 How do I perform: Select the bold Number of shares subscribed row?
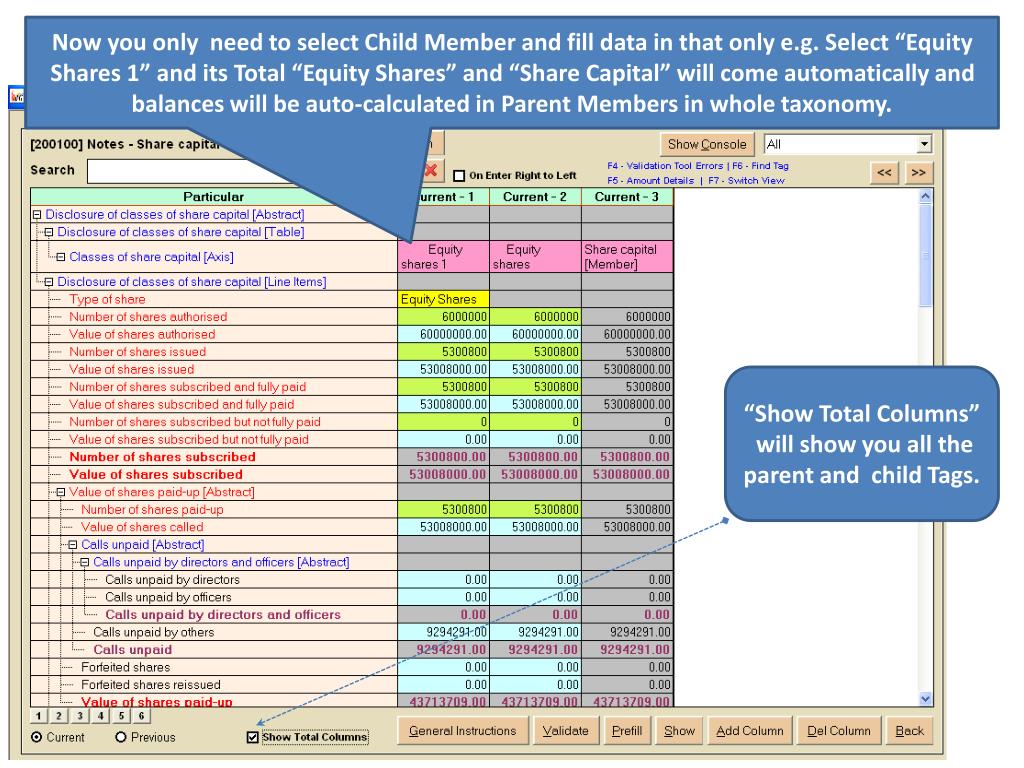click(214, 457)
